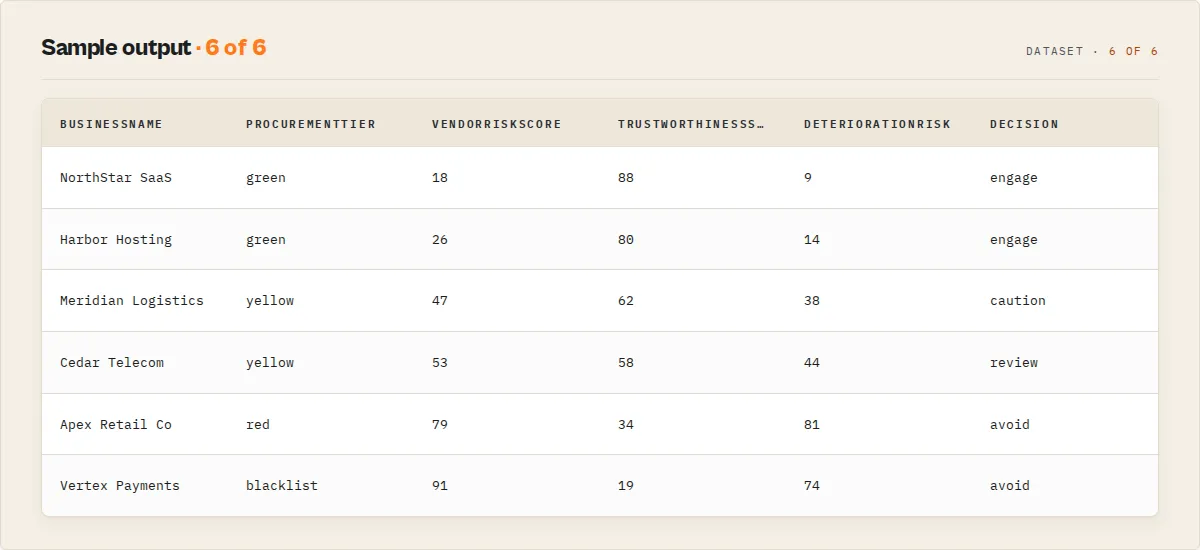Click trustworthiness value 19
Image resolution: width=1200 pixels, height=550 pixels.
point(626,486)
